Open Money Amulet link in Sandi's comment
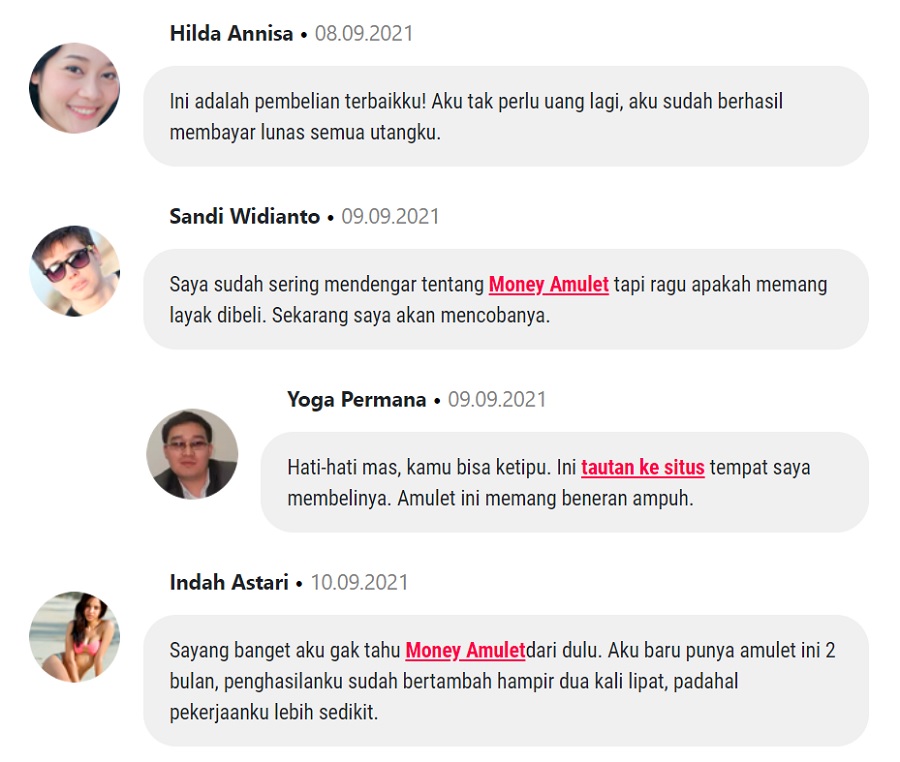900x762 pixels. tap(549, 284)
